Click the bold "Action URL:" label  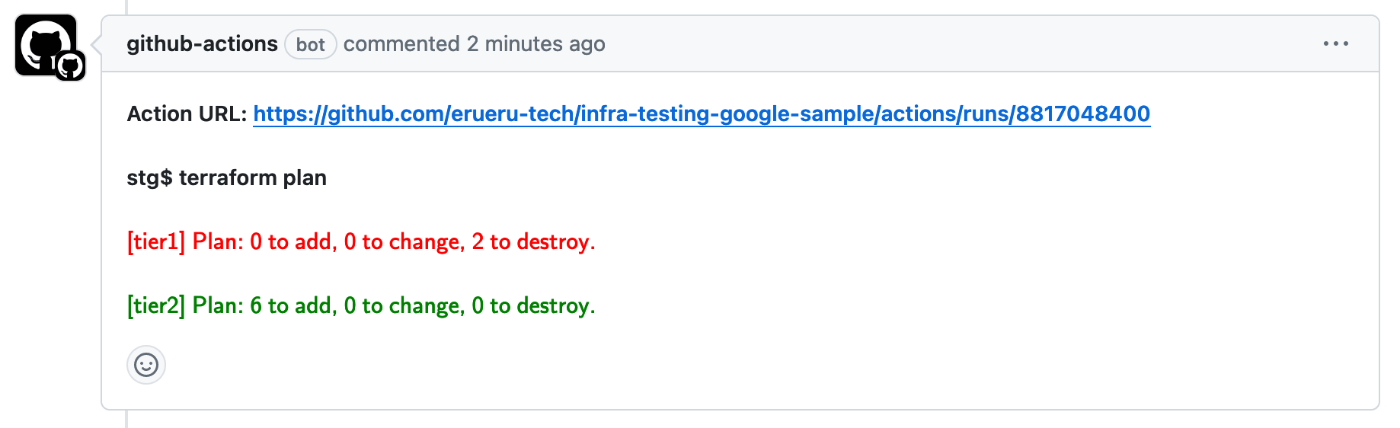coord(187,114)
